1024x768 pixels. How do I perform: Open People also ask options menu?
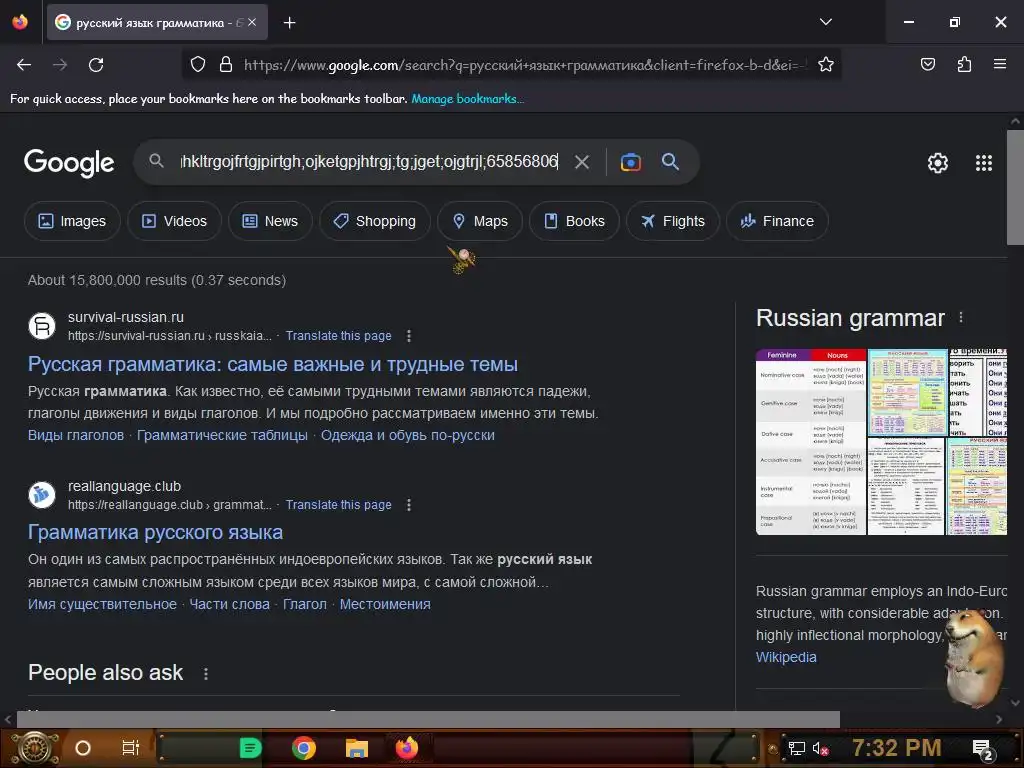click(206, 673)
